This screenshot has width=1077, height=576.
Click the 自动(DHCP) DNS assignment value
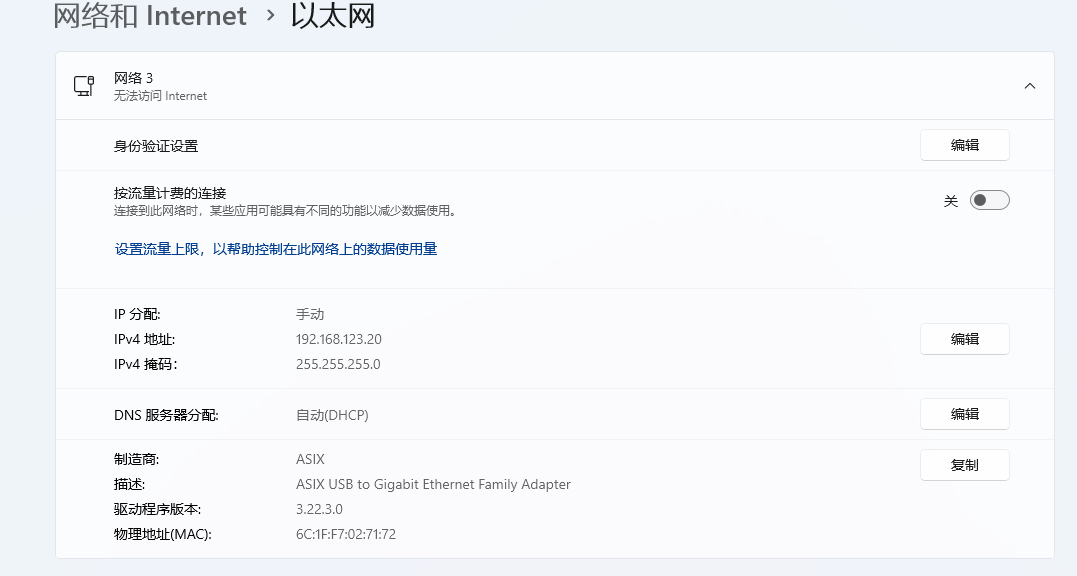[x=332, y=415]
